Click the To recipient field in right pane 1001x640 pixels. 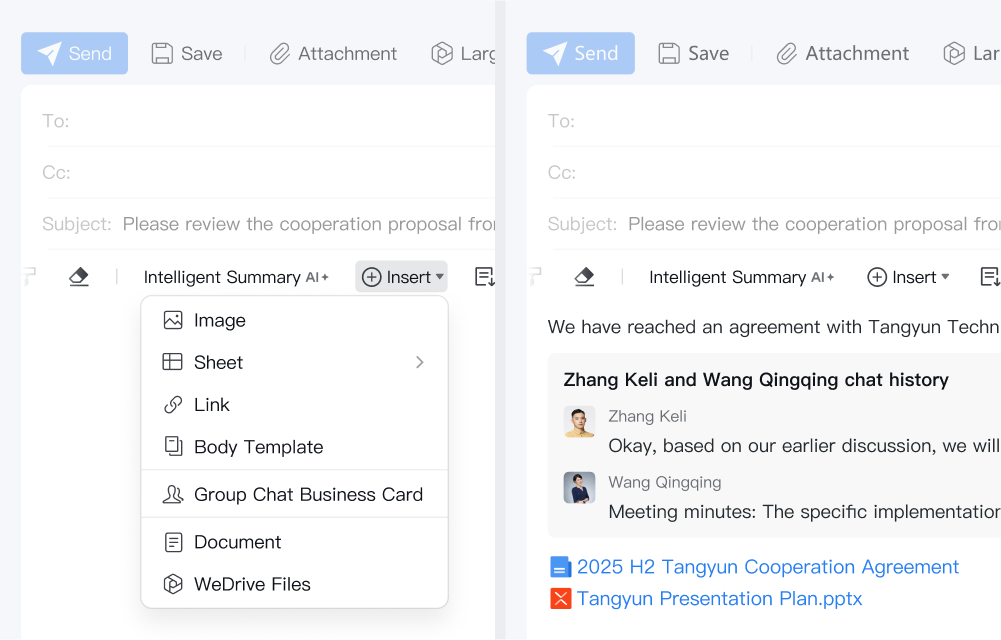pyautogui.click(x=780, y=121)
